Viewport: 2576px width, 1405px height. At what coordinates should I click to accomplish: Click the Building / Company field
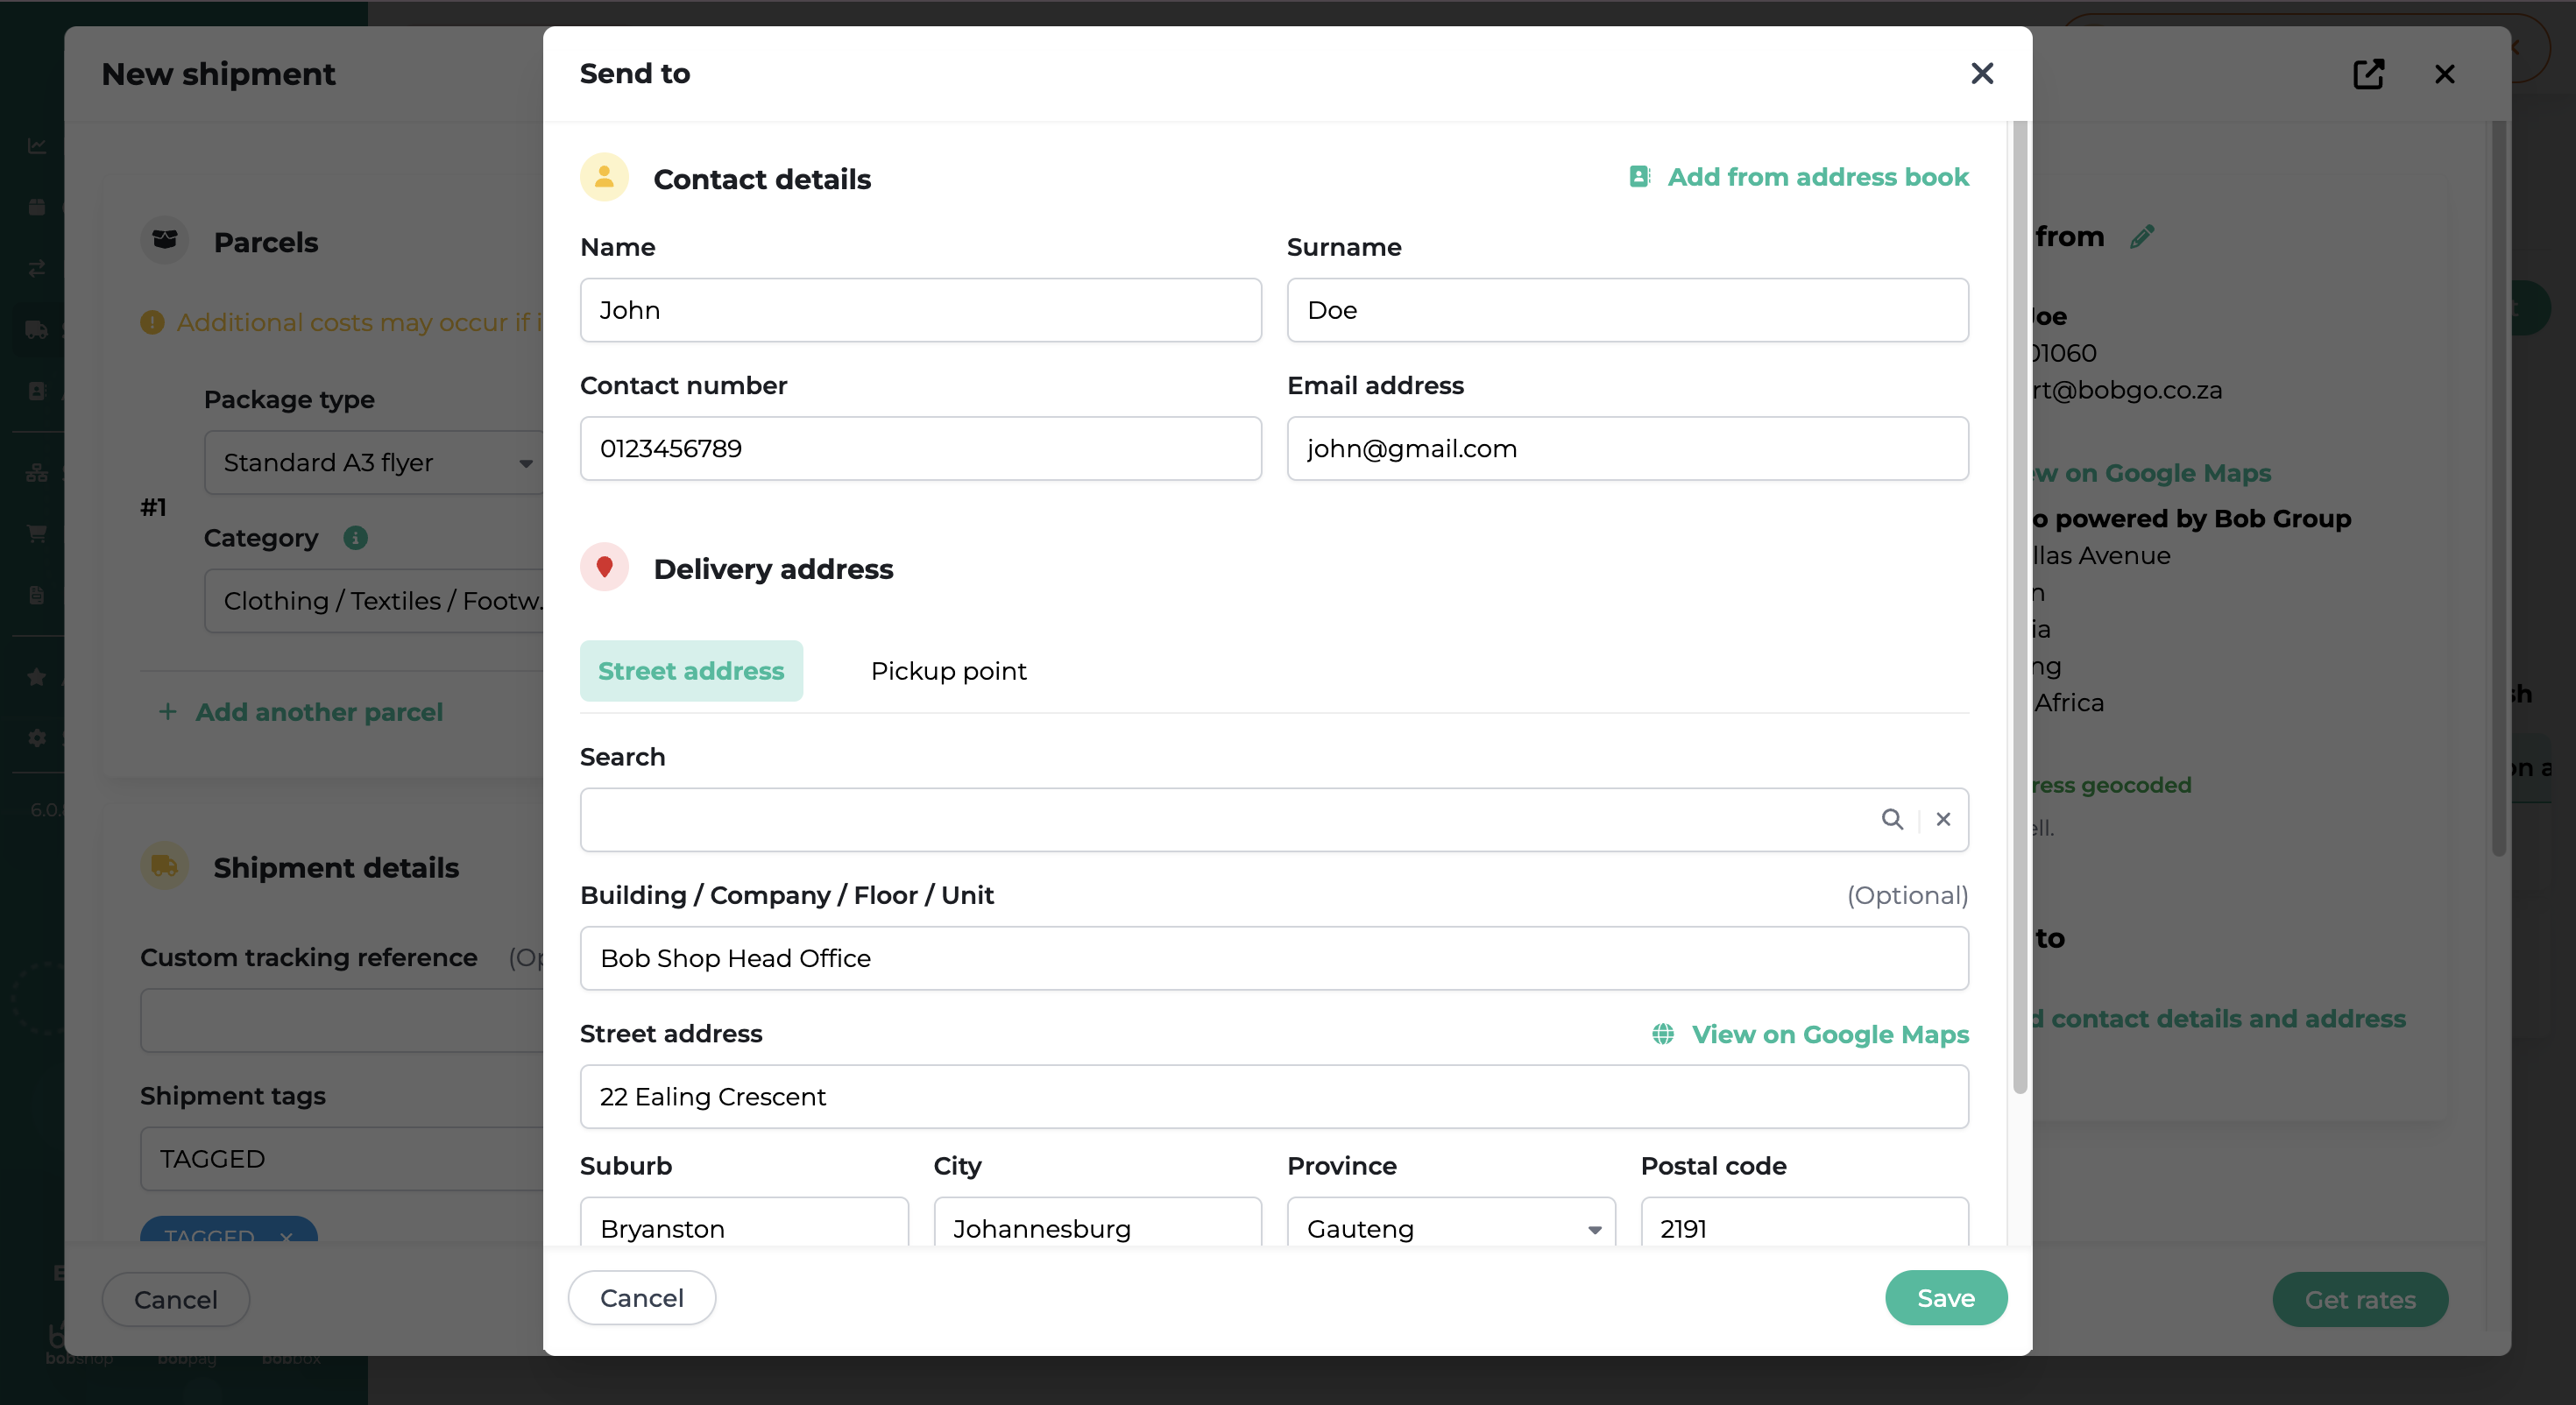click(x=1274, y=958)
